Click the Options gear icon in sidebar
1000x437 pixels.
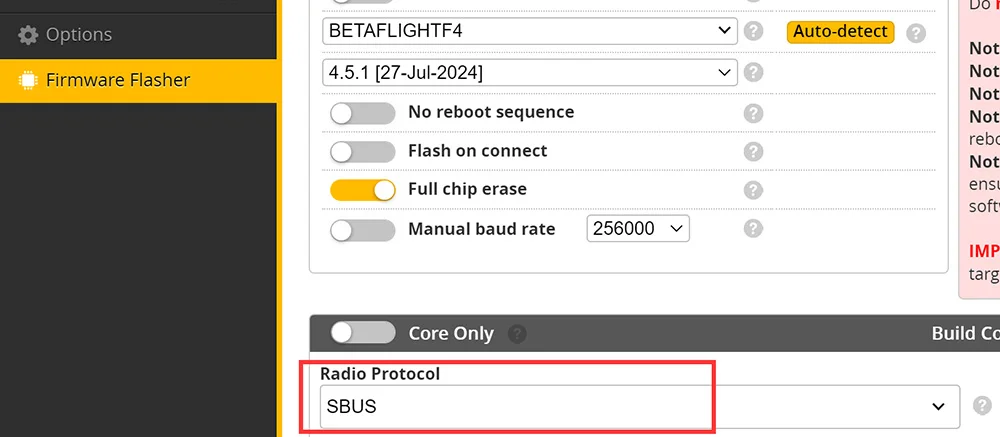[x=28, y=35]
